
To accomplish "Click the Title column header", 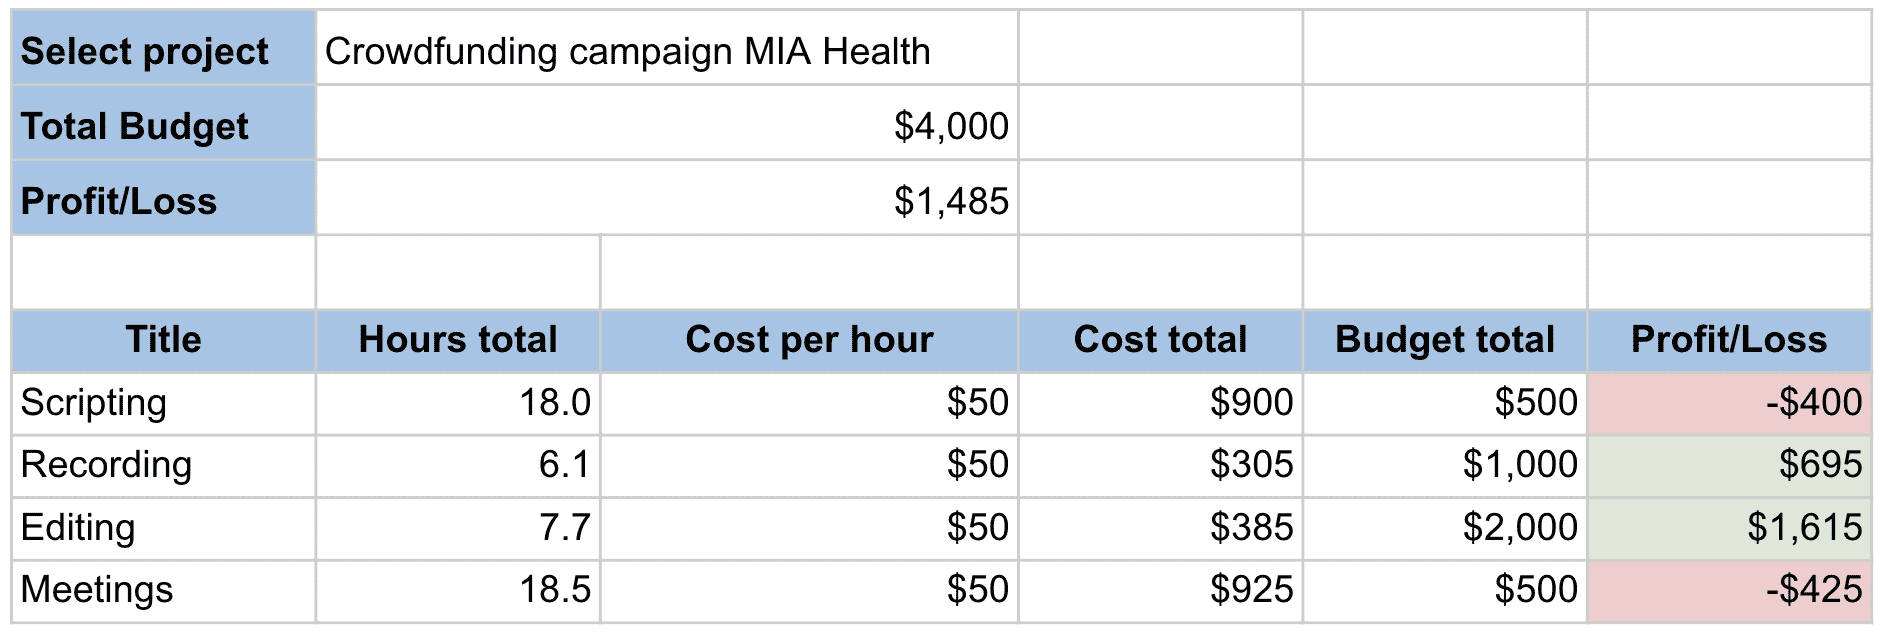I will click(164, 340).
